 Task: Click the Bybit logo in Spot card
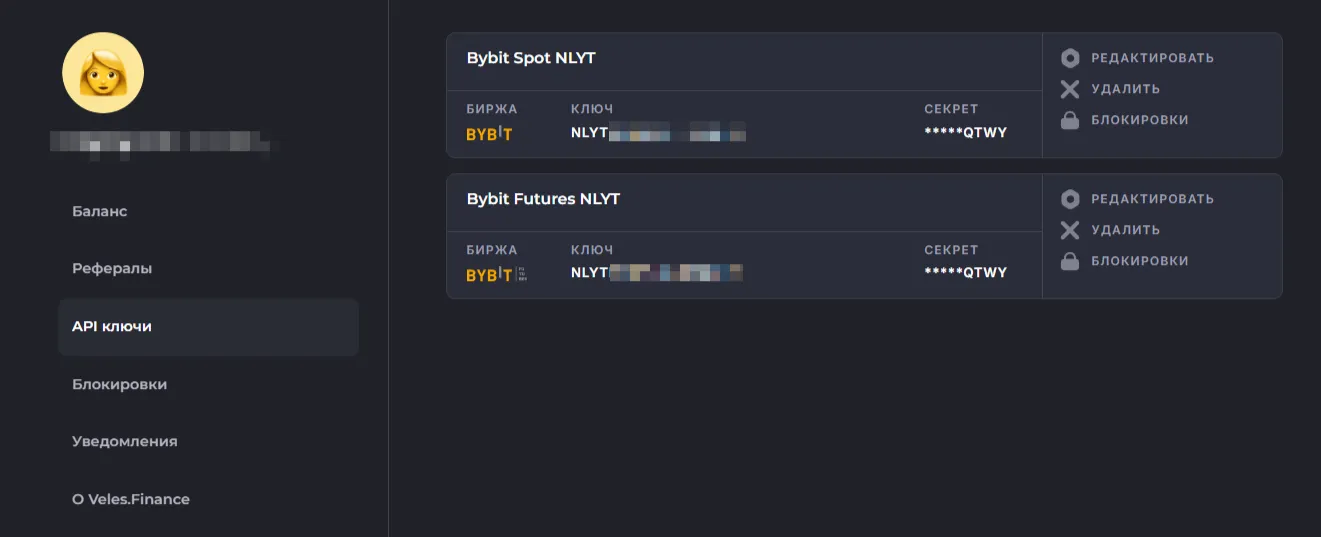(489, 133)
